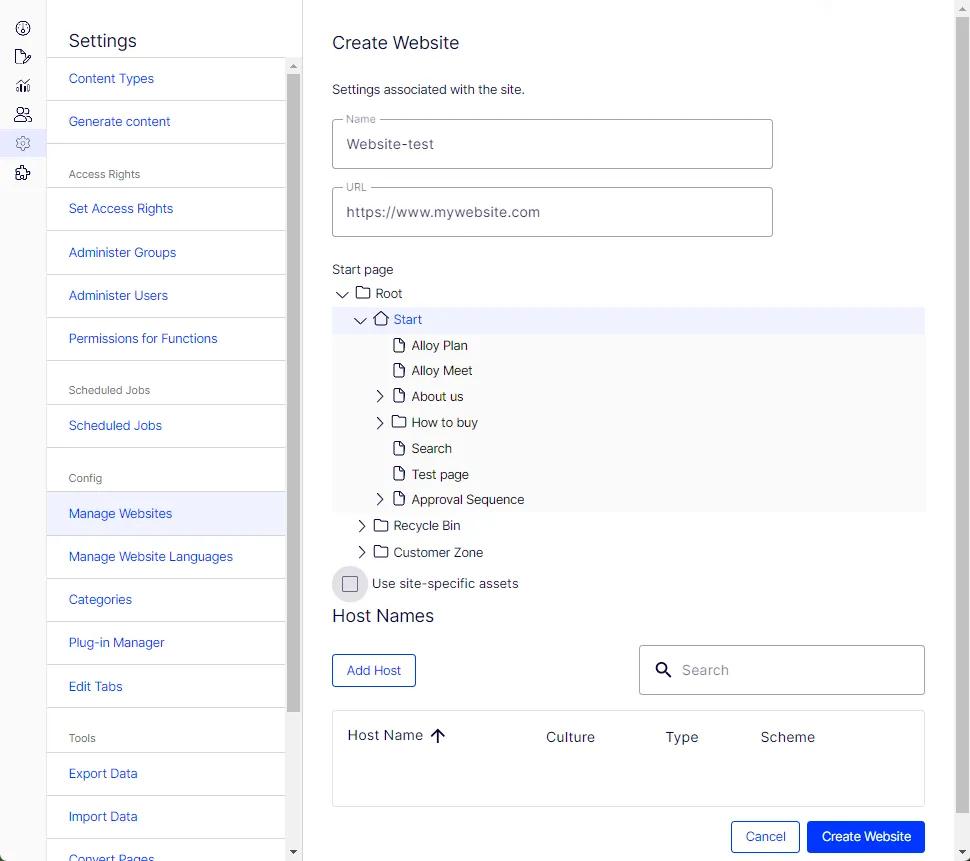Screen dimensions: 970x861
Task: Click the Add Host button
Action: point(374,670)
